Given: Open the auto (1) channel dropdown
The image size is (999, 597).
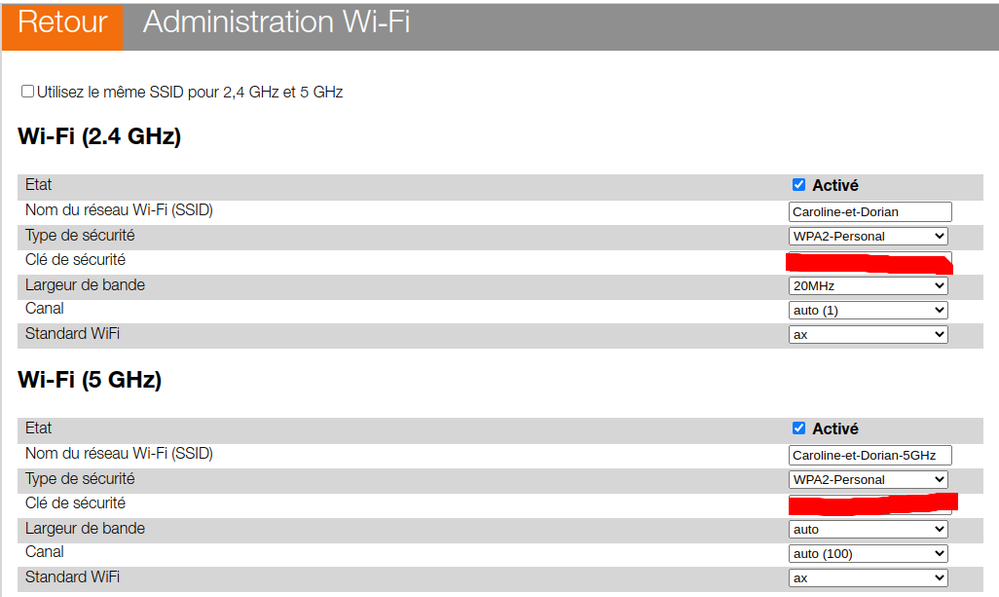Looking at the screenshot, I should (867, 310).
